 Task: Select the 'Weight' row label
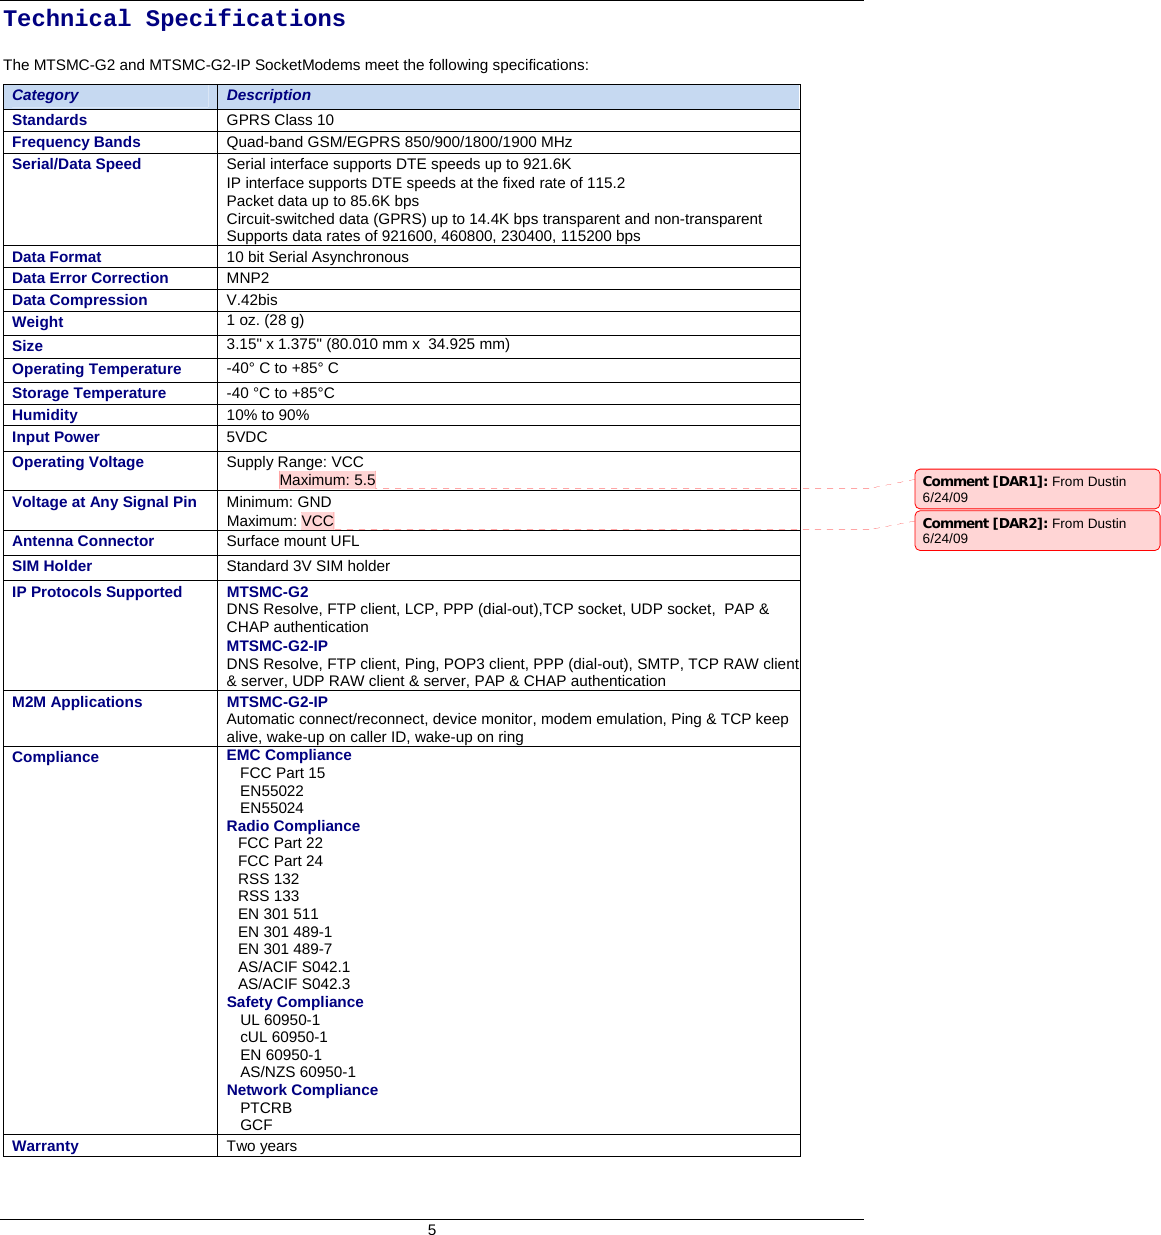pos(37,322)
